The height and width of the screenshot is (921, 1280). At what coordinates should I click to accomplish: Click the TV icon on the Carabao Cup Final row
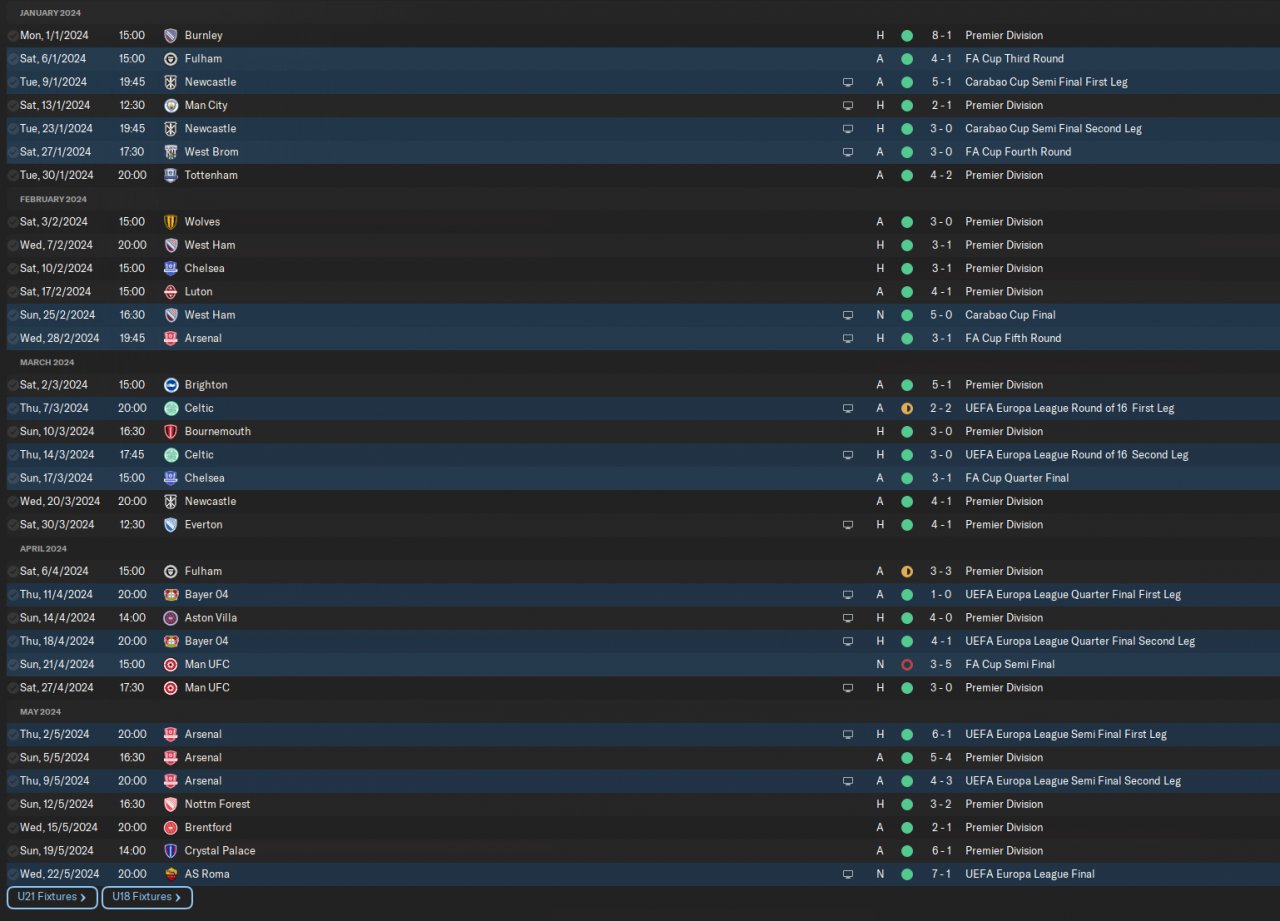coord(848,315)
